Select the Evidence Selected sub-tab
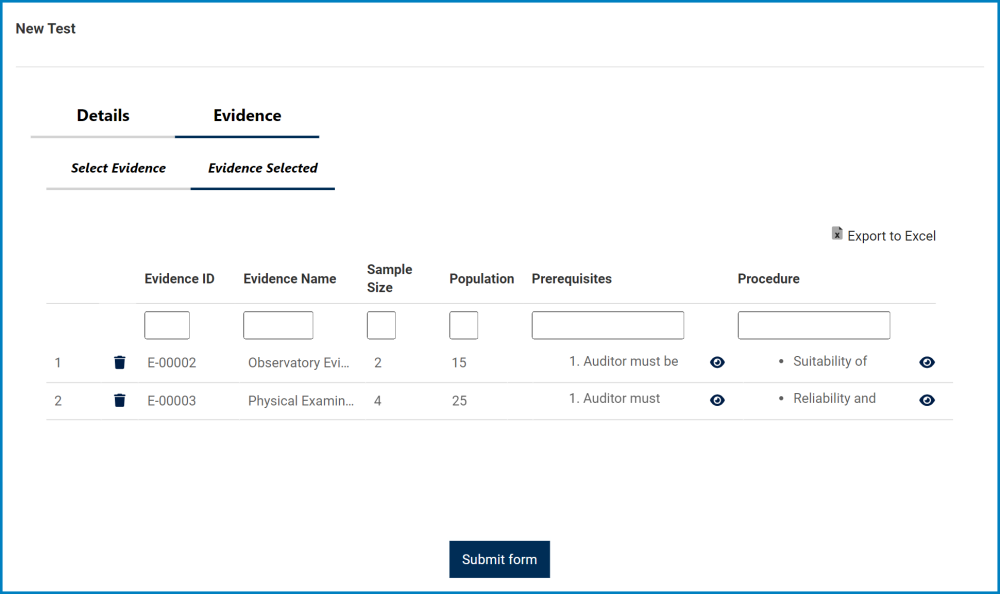1000x594 pixels. (261, 168)
